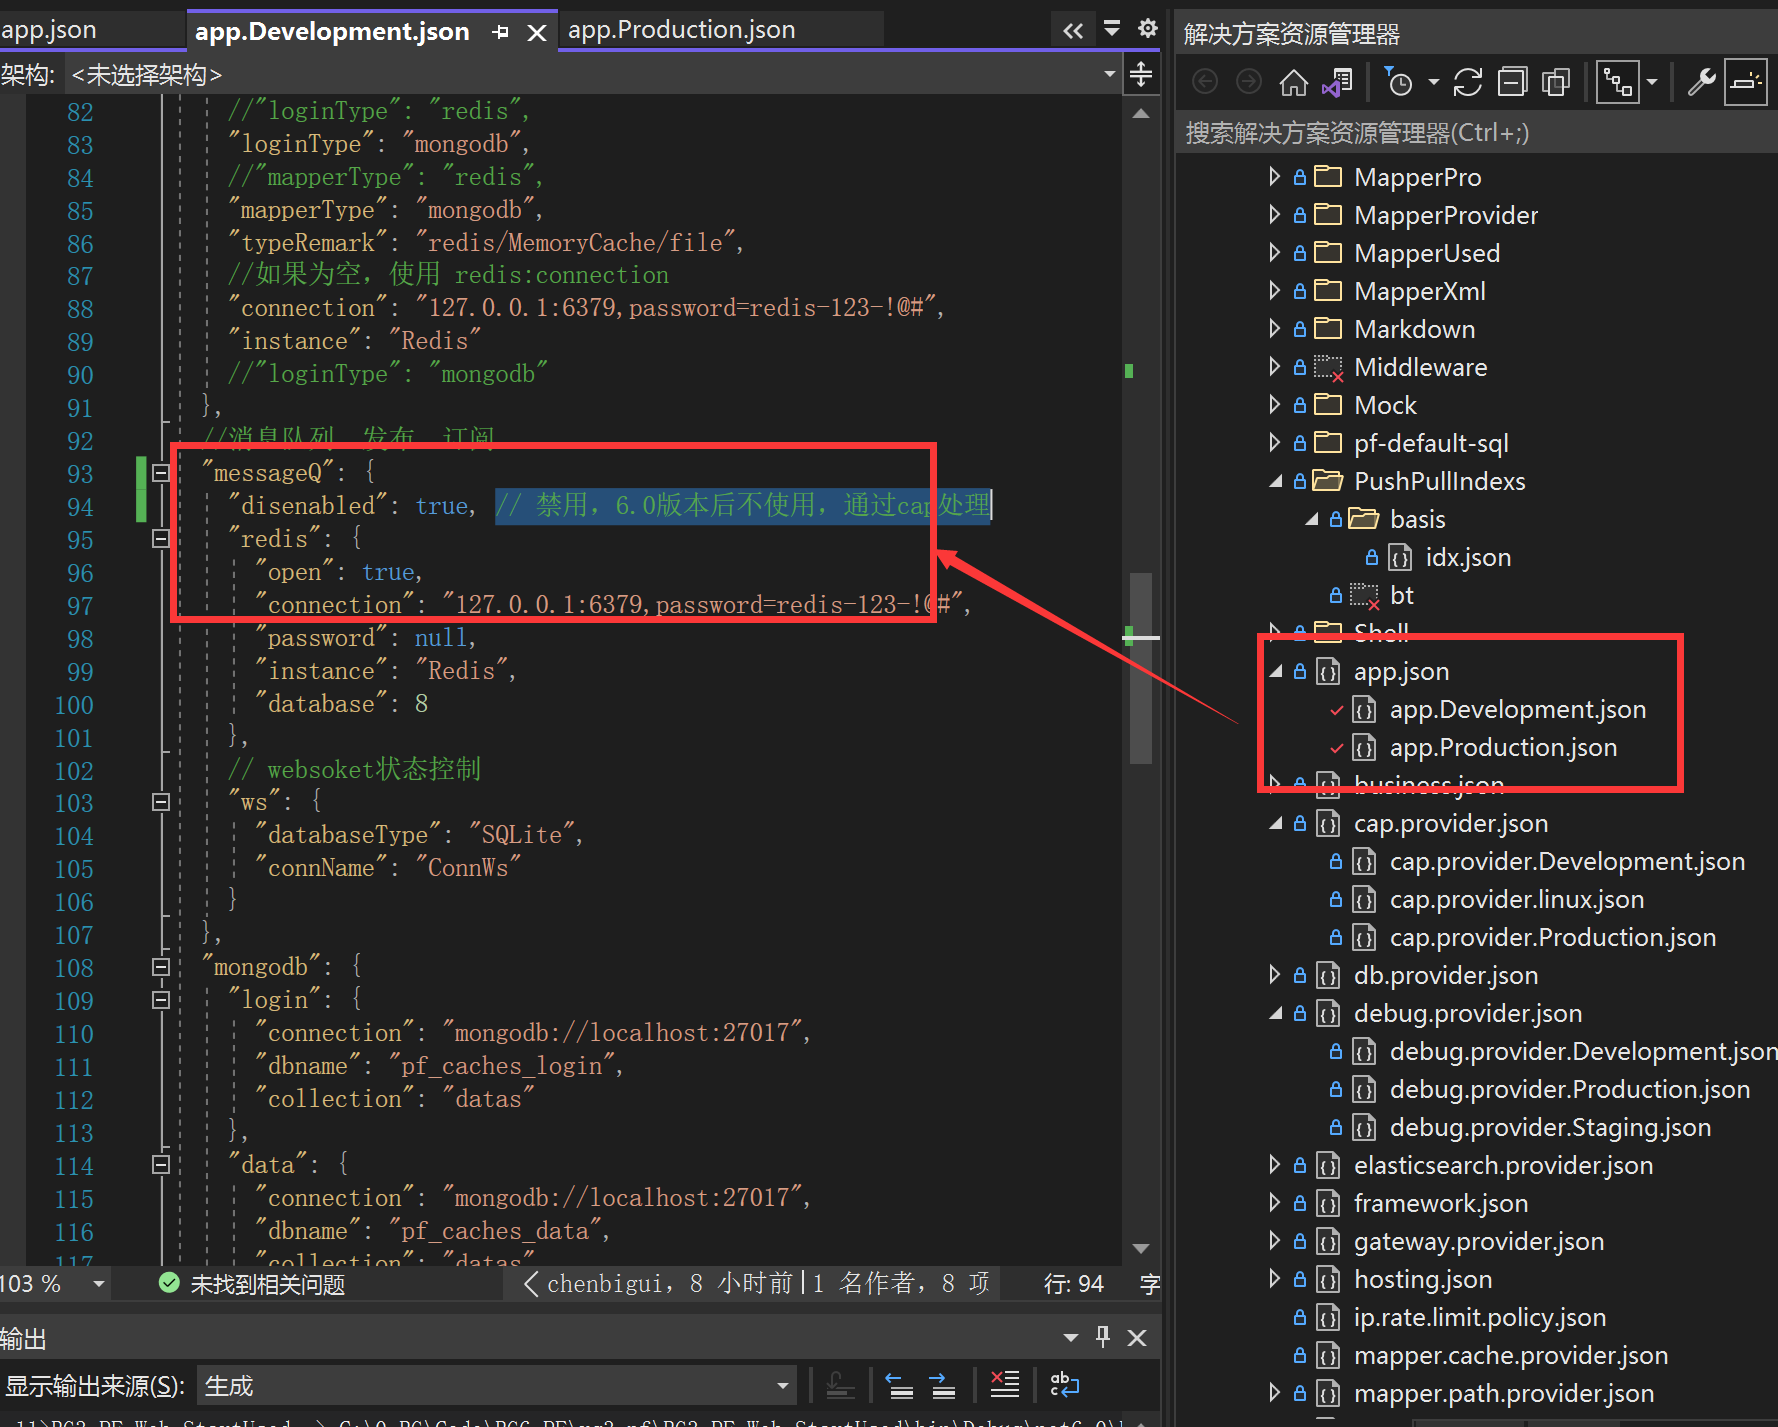Open idx.json in the basis folder

pos(1467,557)
